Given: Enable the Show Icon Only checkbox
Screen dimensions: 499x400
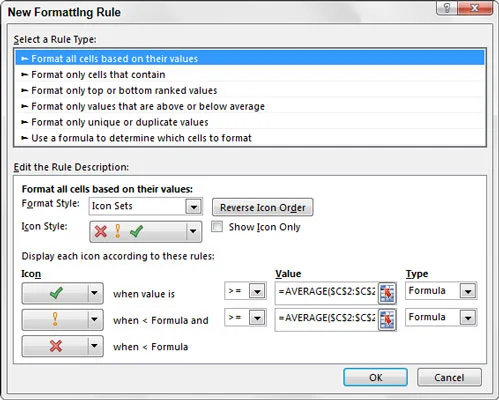Looking at the screenshot, I should 217,227.
